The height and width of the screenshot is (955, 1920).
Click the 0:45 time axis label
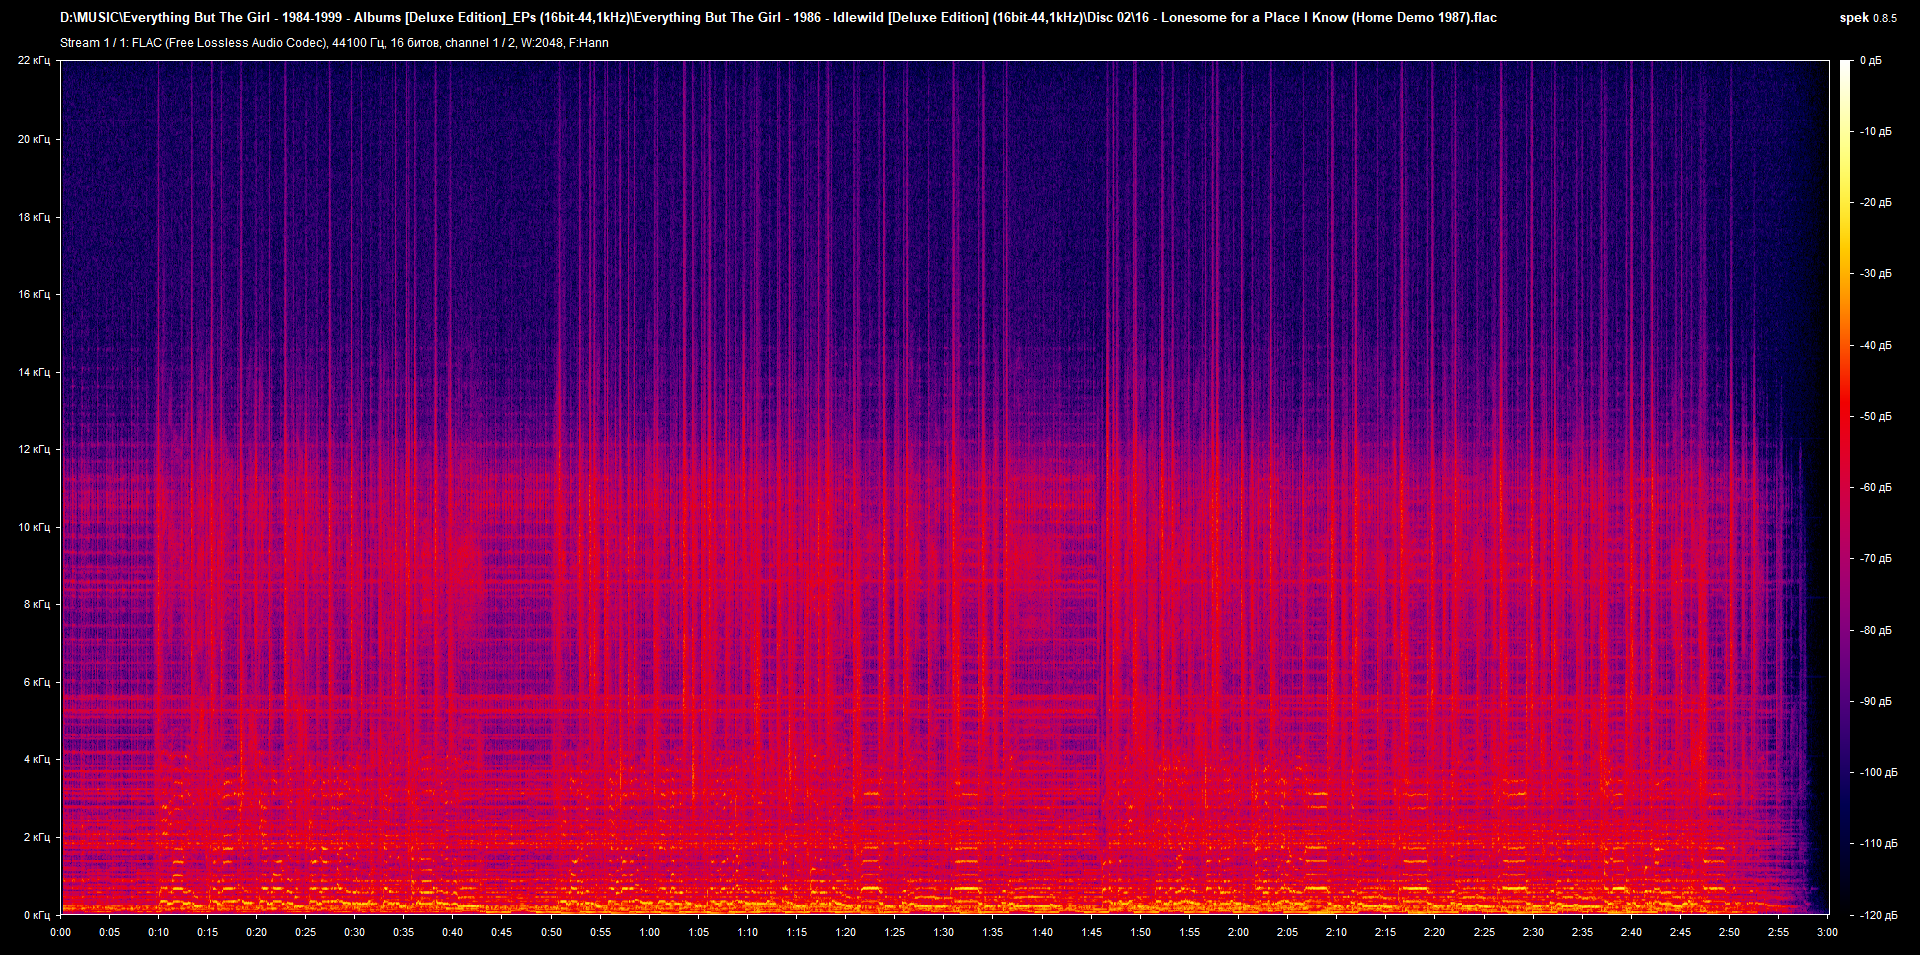pyautogui.click(x=502, y=932)
